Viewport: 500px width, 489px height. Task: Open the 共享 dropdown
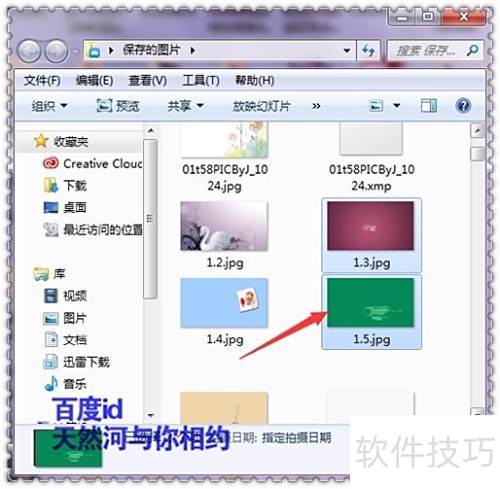(x=185, y=106)
